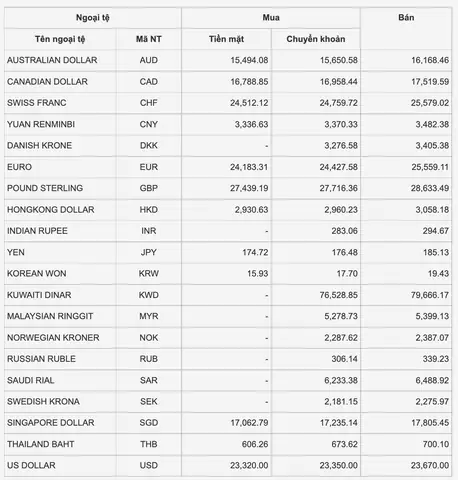
Task: Click KOREAN WON cash rate 15.93
Action: coord(258,274)
